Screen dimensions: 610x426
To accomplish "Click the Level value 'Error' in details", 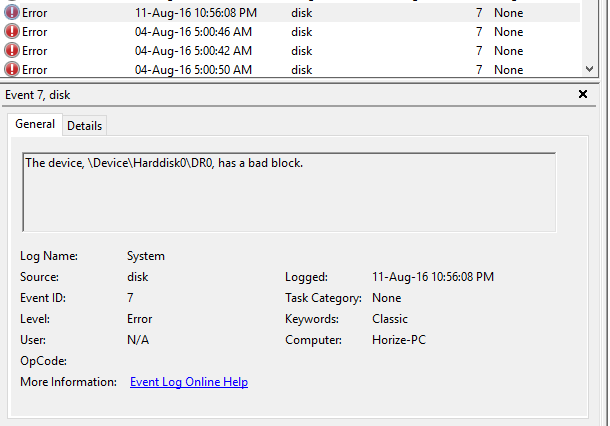I will click(x=139, y=319).
